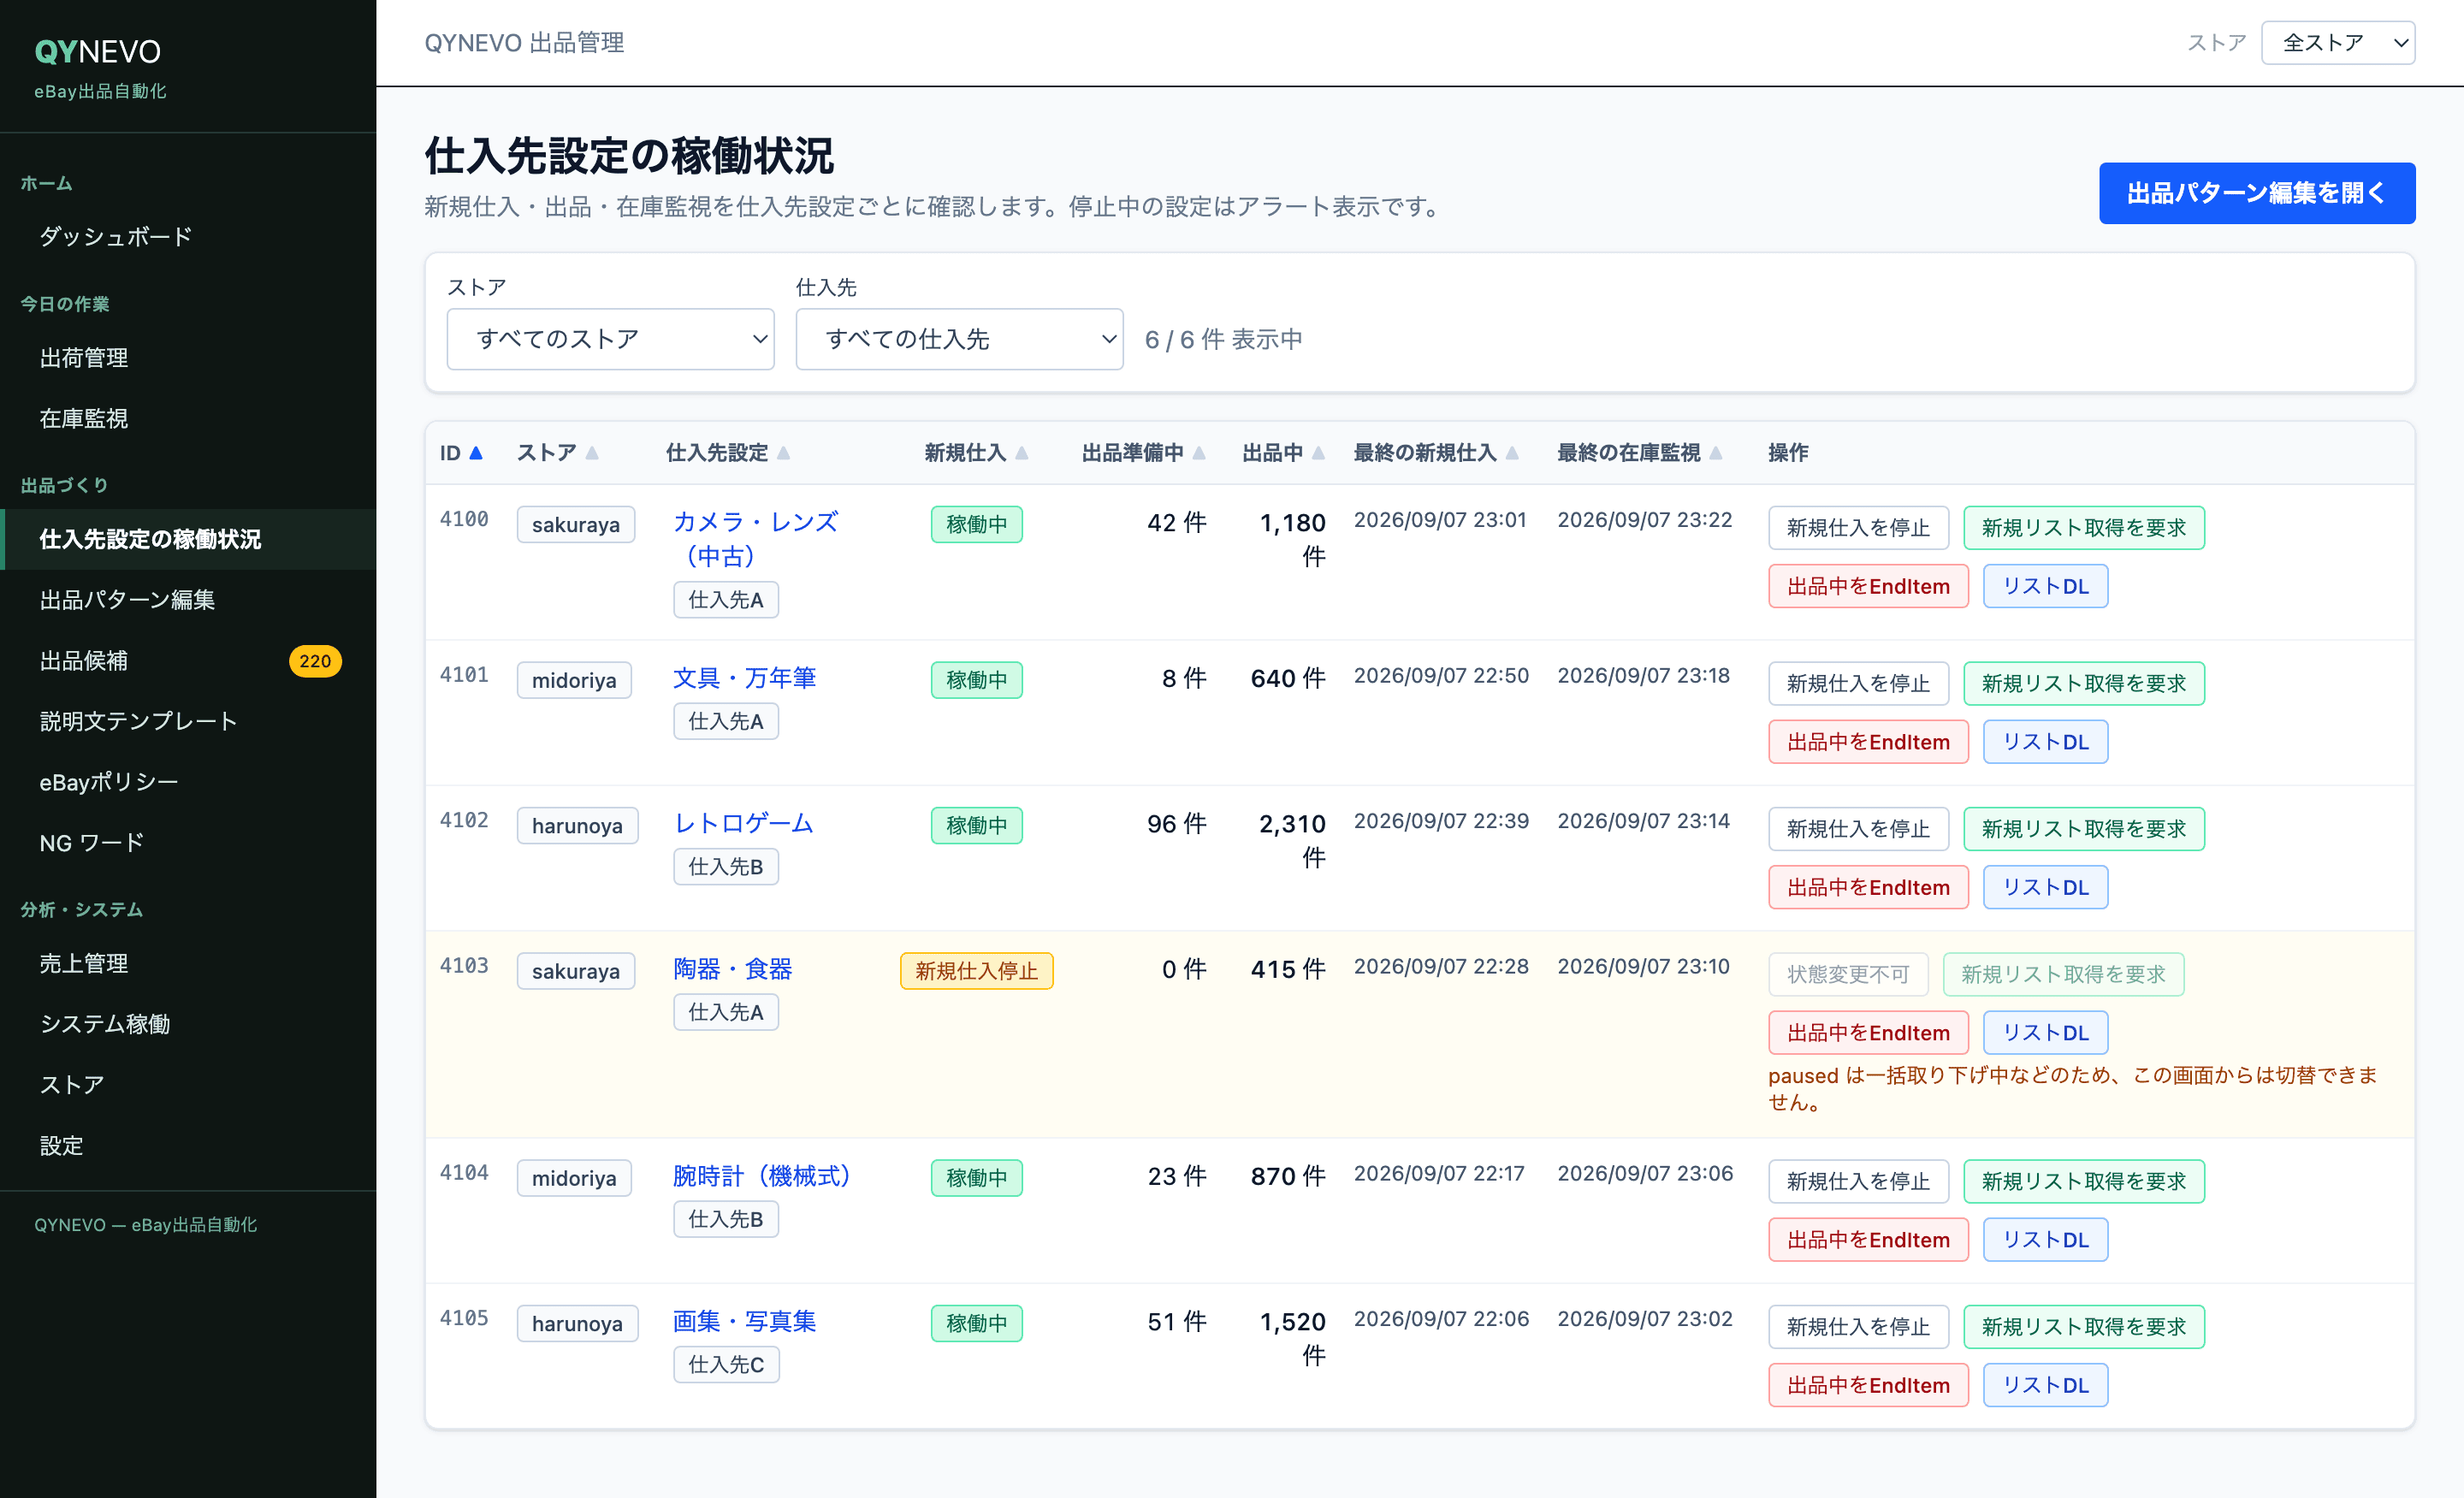Click 出品中をEndItem for row 4104
This screenshot has height=1498, width=2464.
point(1868,1240)
